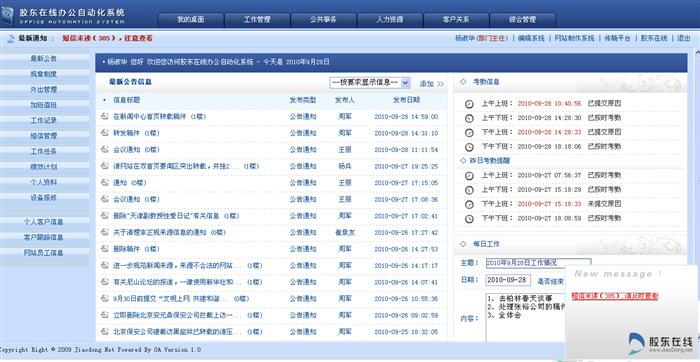This screenshot has width=700, height=362.
Task: Click the clock icon for 上午上班 10:40:56
Action: click(x=469, y=104)
